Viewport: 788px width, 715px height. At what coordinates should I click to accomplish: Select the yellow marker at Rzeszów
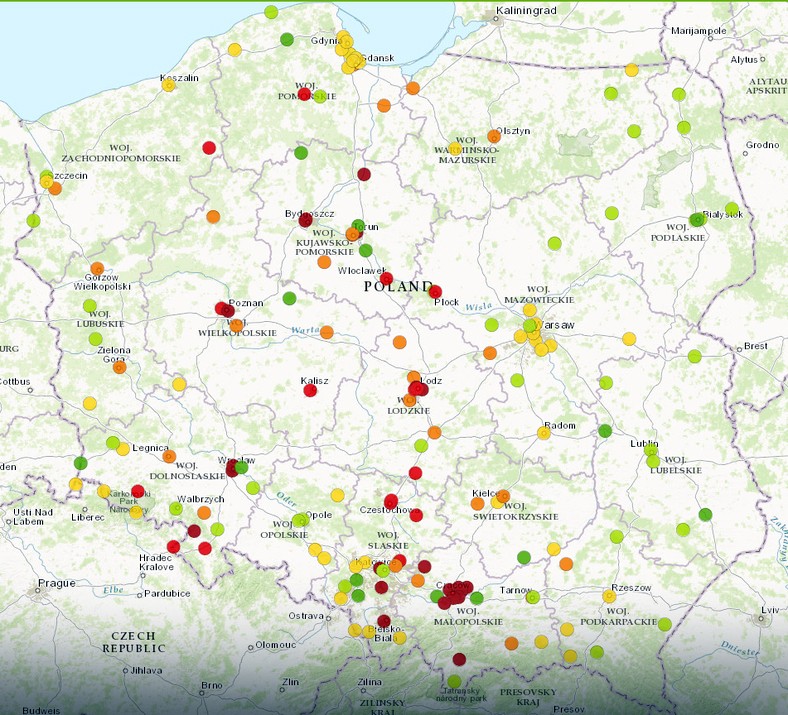coord(609,596)
